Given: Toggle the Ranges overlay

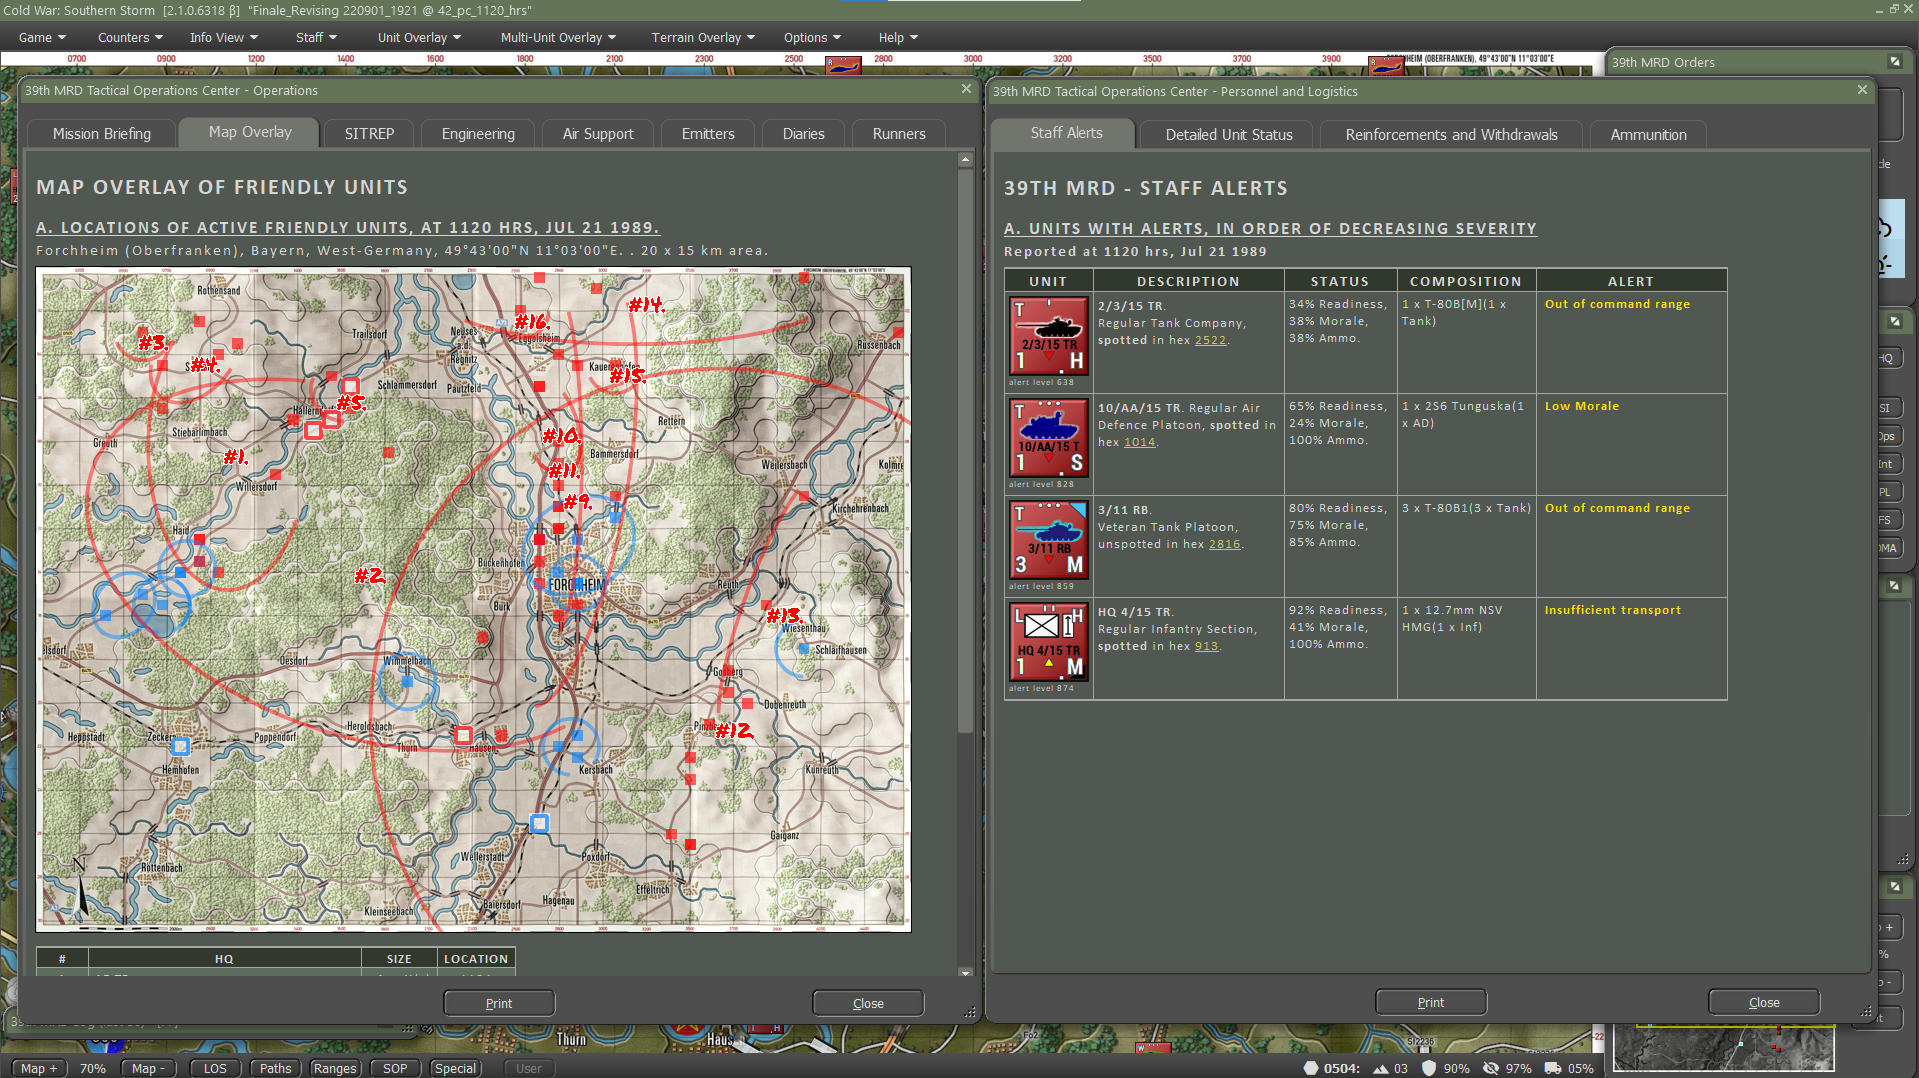Looking at the screenshot, I should 335,1068.
